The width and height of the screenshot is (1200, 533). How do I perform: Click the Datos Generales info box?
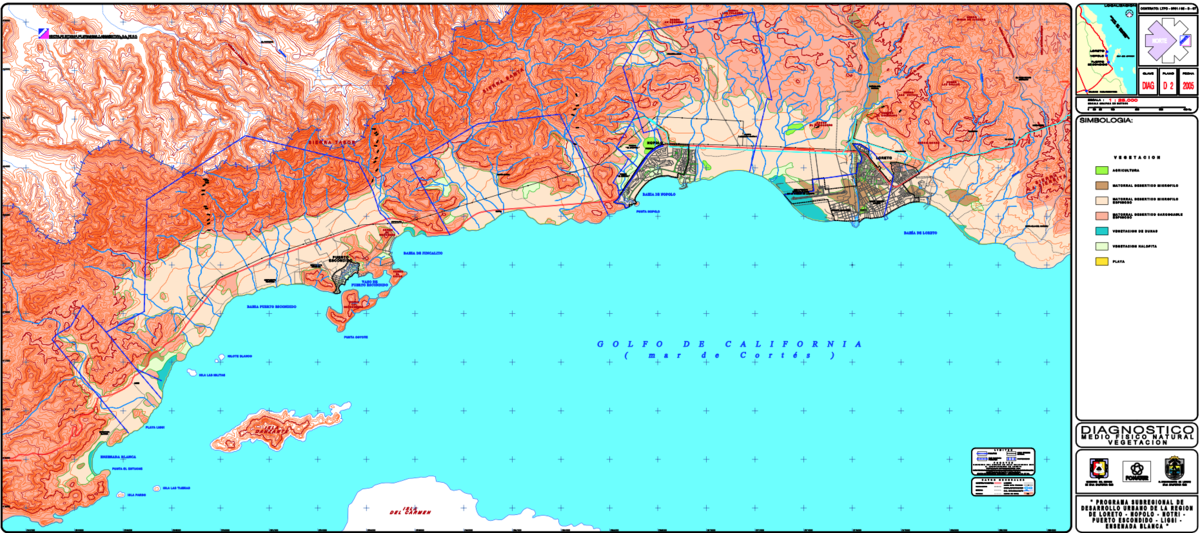point(1005,486)
